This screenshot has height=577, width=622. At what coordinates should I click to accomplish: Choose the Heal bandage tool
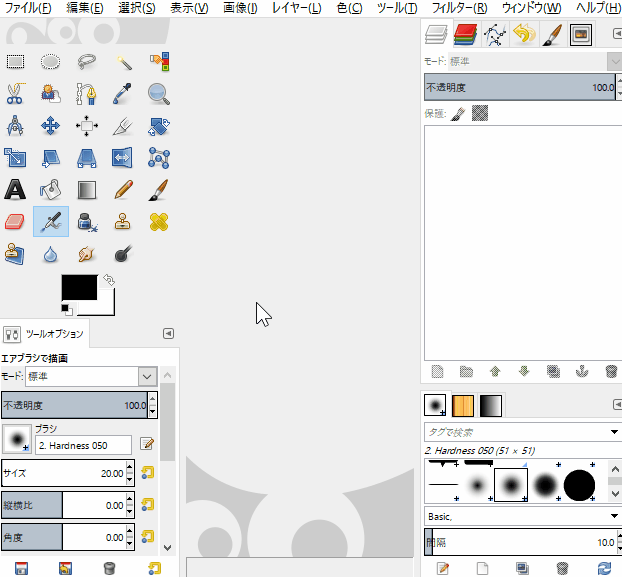click(159, 222)
